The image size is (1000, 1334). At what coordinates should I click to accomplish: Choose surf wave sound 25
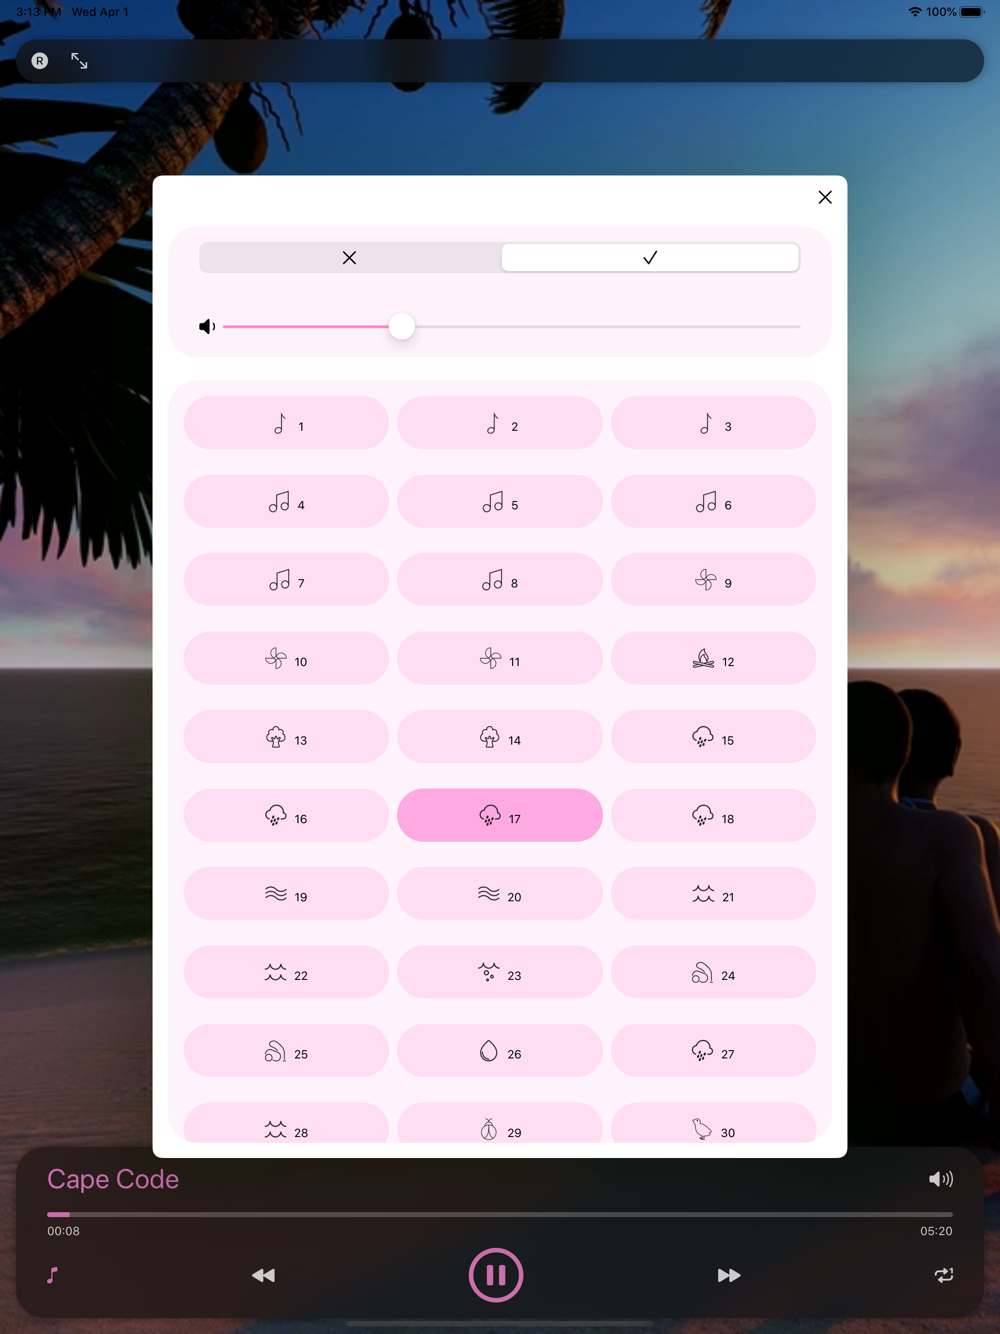pyautogui.click(x=286, y=1051)
